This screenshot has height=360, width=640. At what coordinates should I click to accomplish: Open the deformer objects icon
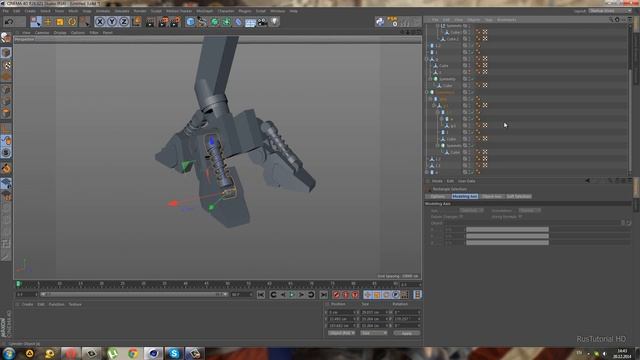(x=238, y=22)
